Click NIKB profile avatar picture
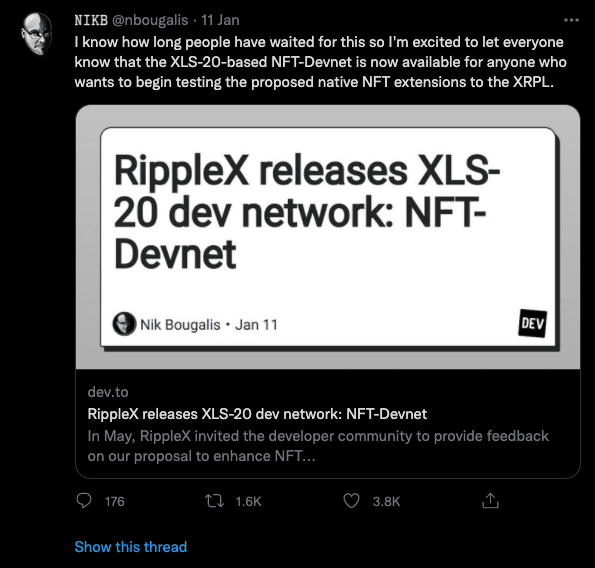This screenshot has width=595, height=568. pos(37,33)
